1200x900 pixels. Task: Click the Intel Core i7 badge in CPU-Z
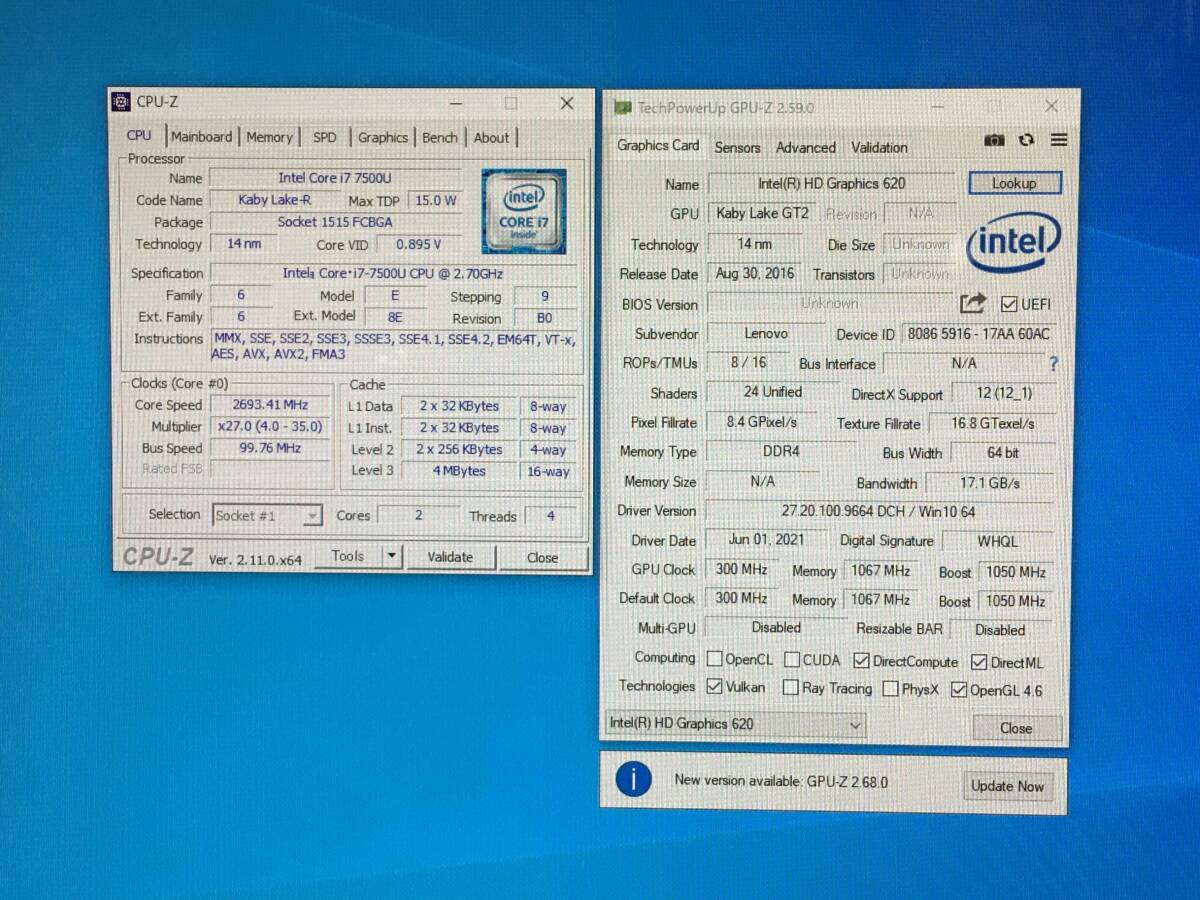524,210
